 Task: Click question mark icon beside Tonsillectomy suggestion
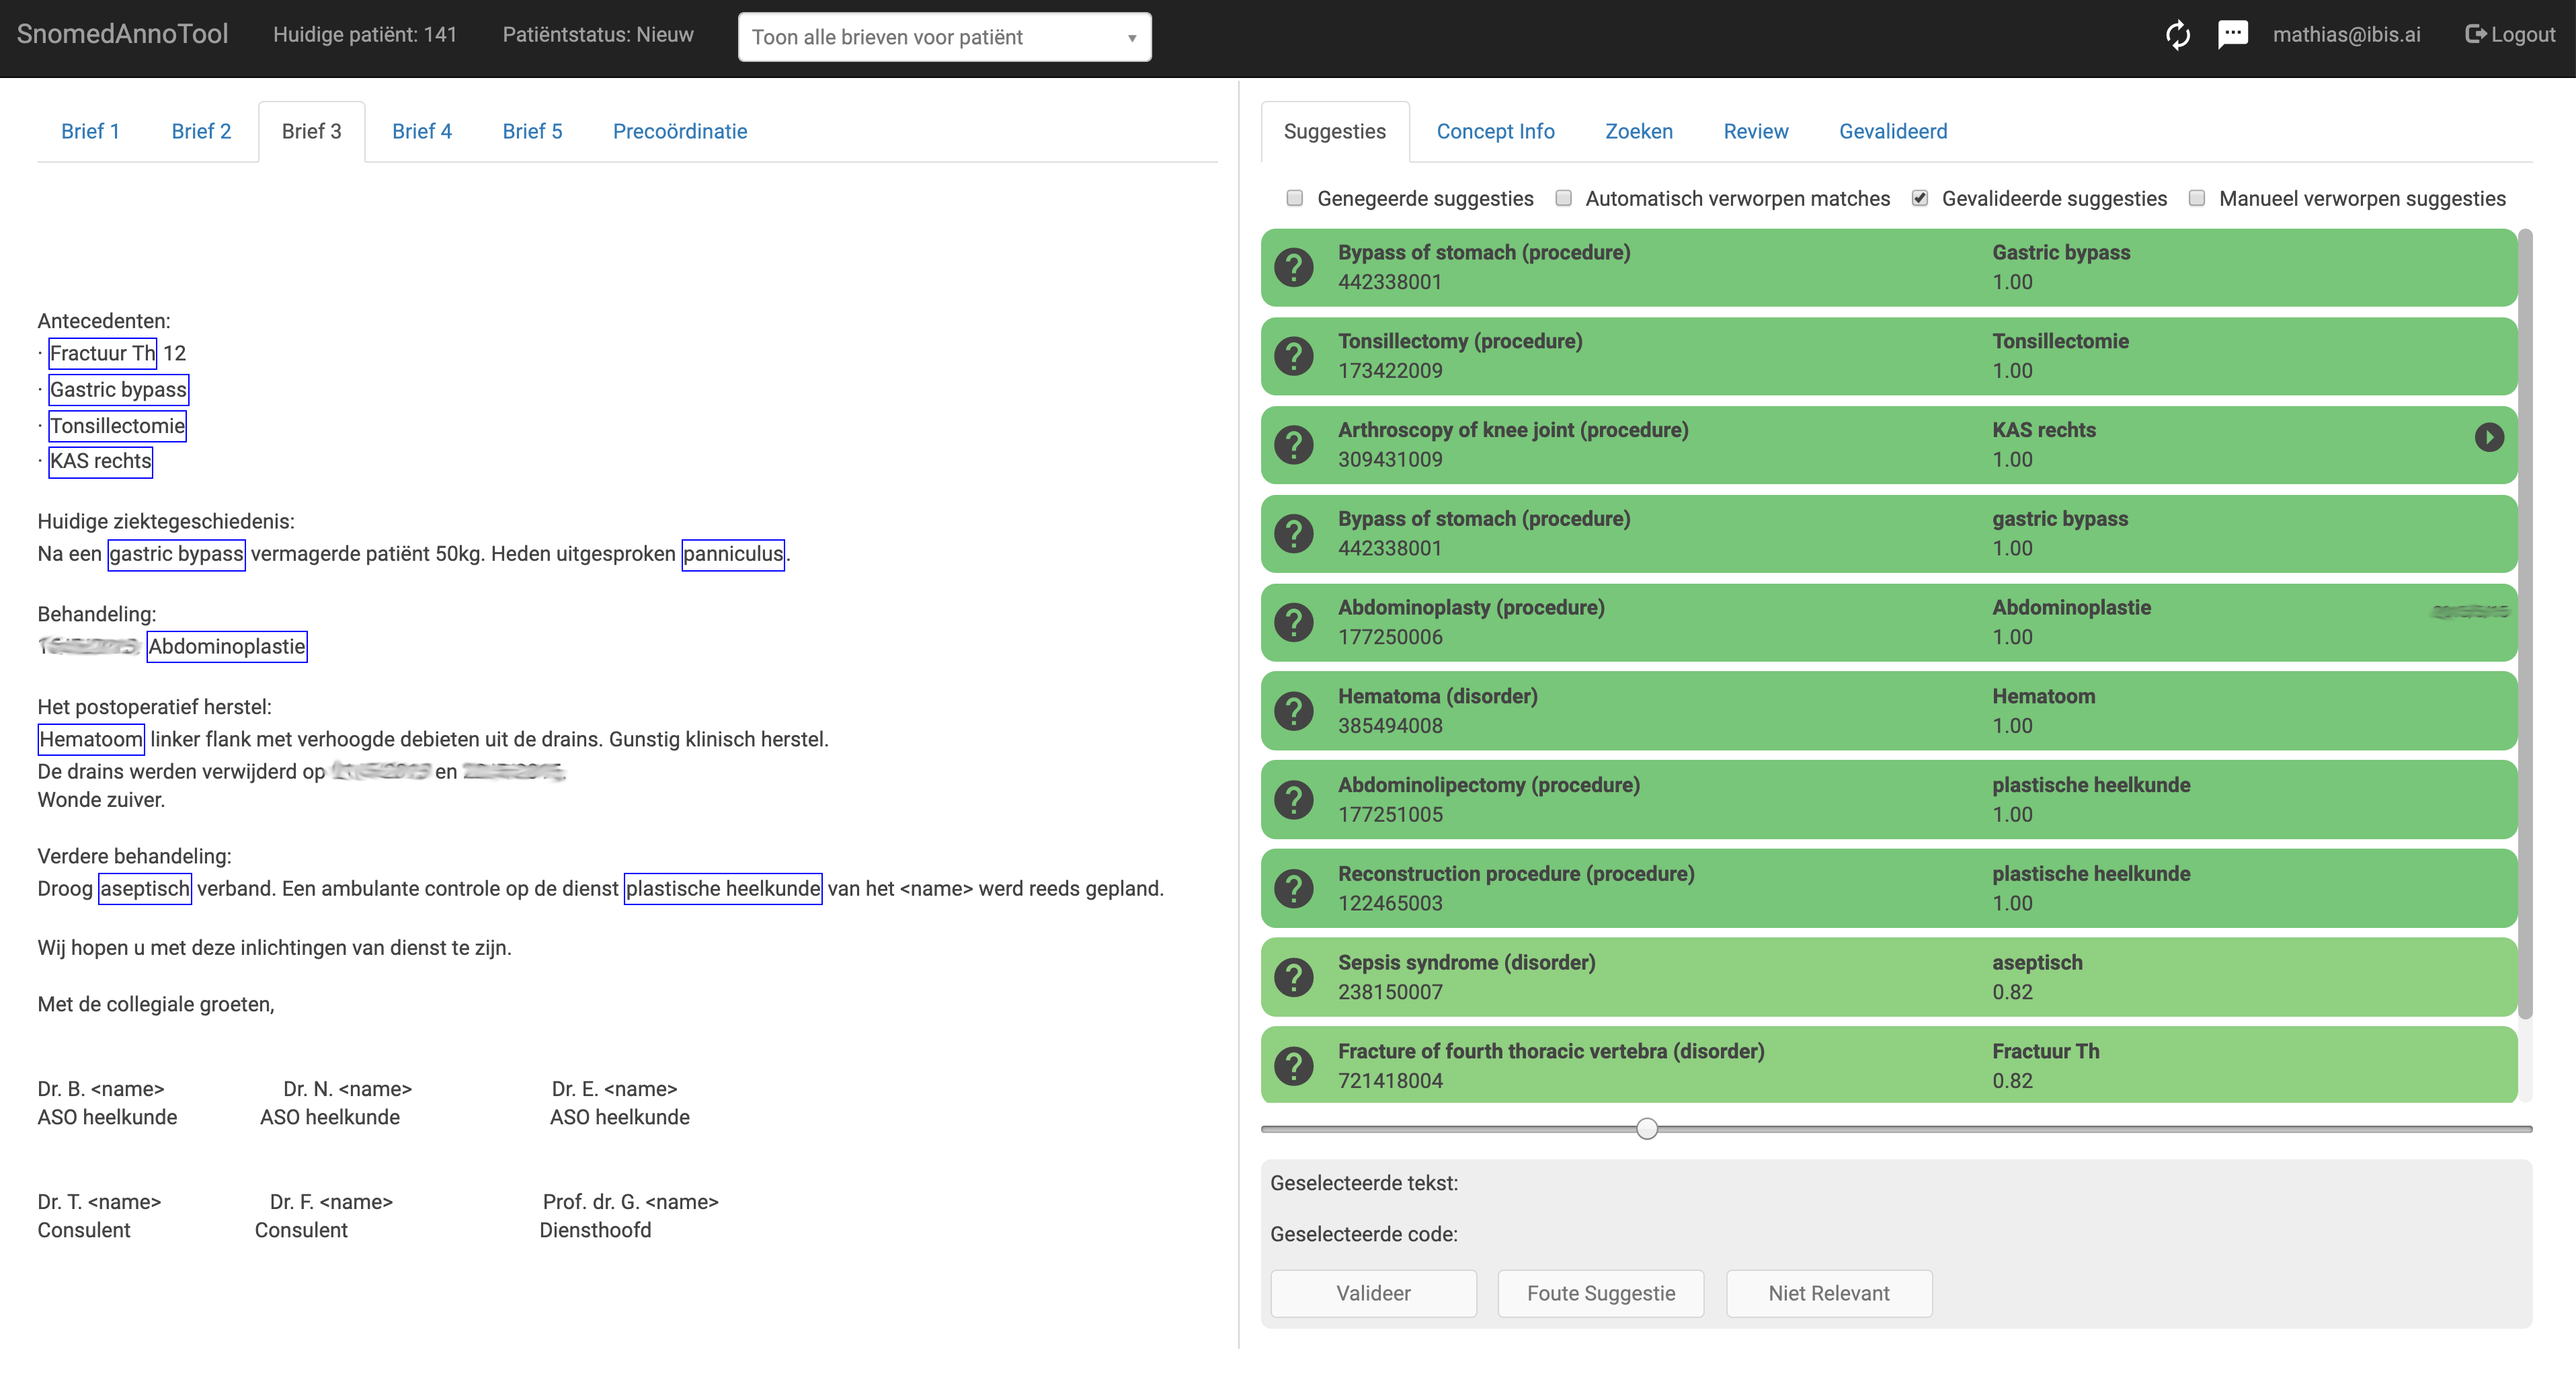[1294, 356]
